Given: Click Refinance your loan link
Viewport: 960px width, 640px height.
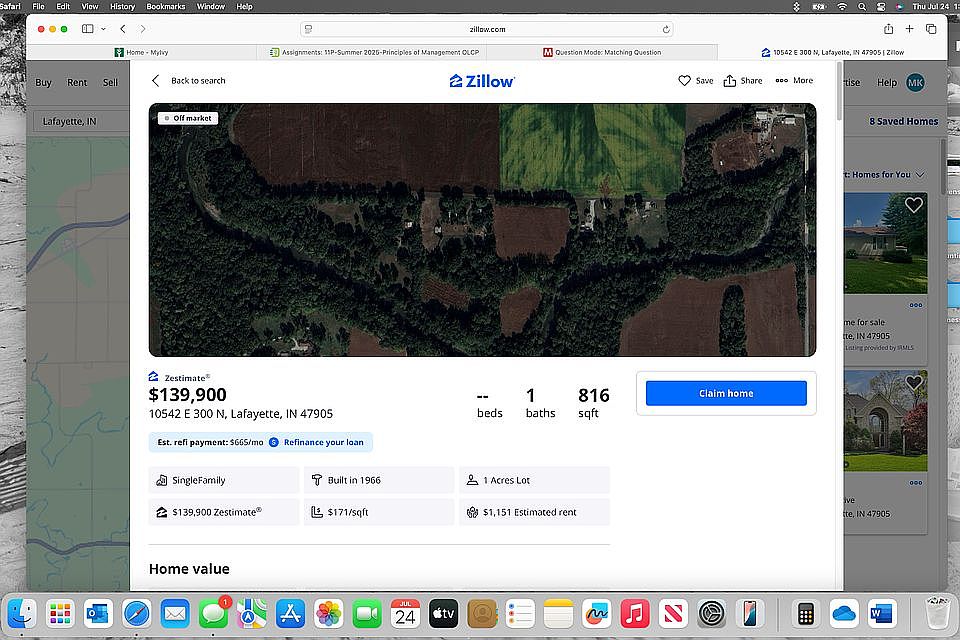Looking at the screenshot, I should pyautogui.click(x=323, y=442).
